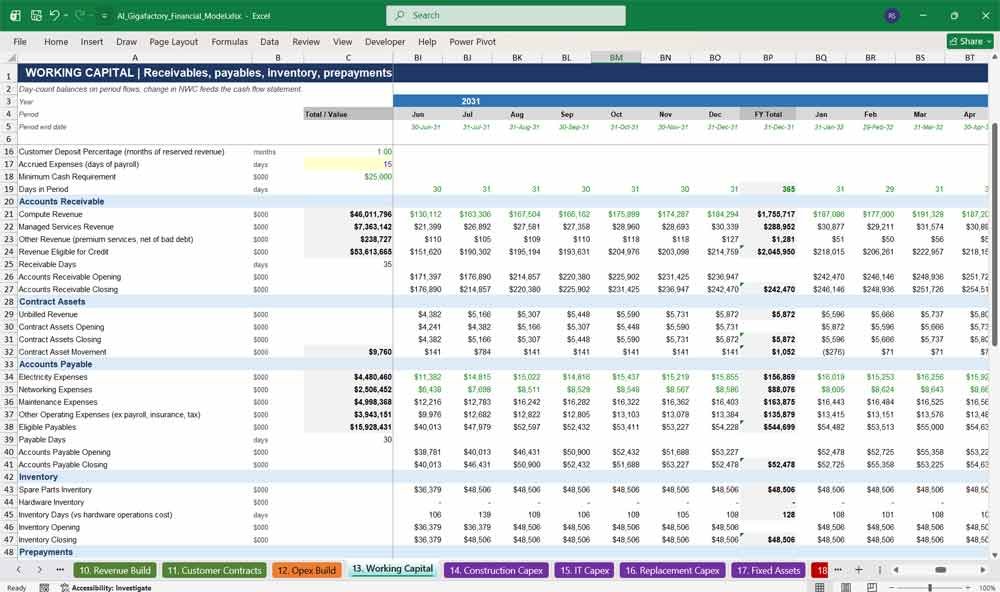Open the account profile avatar
The width and height of the screenshot is (1000, 592).
(x=892, y=15)
